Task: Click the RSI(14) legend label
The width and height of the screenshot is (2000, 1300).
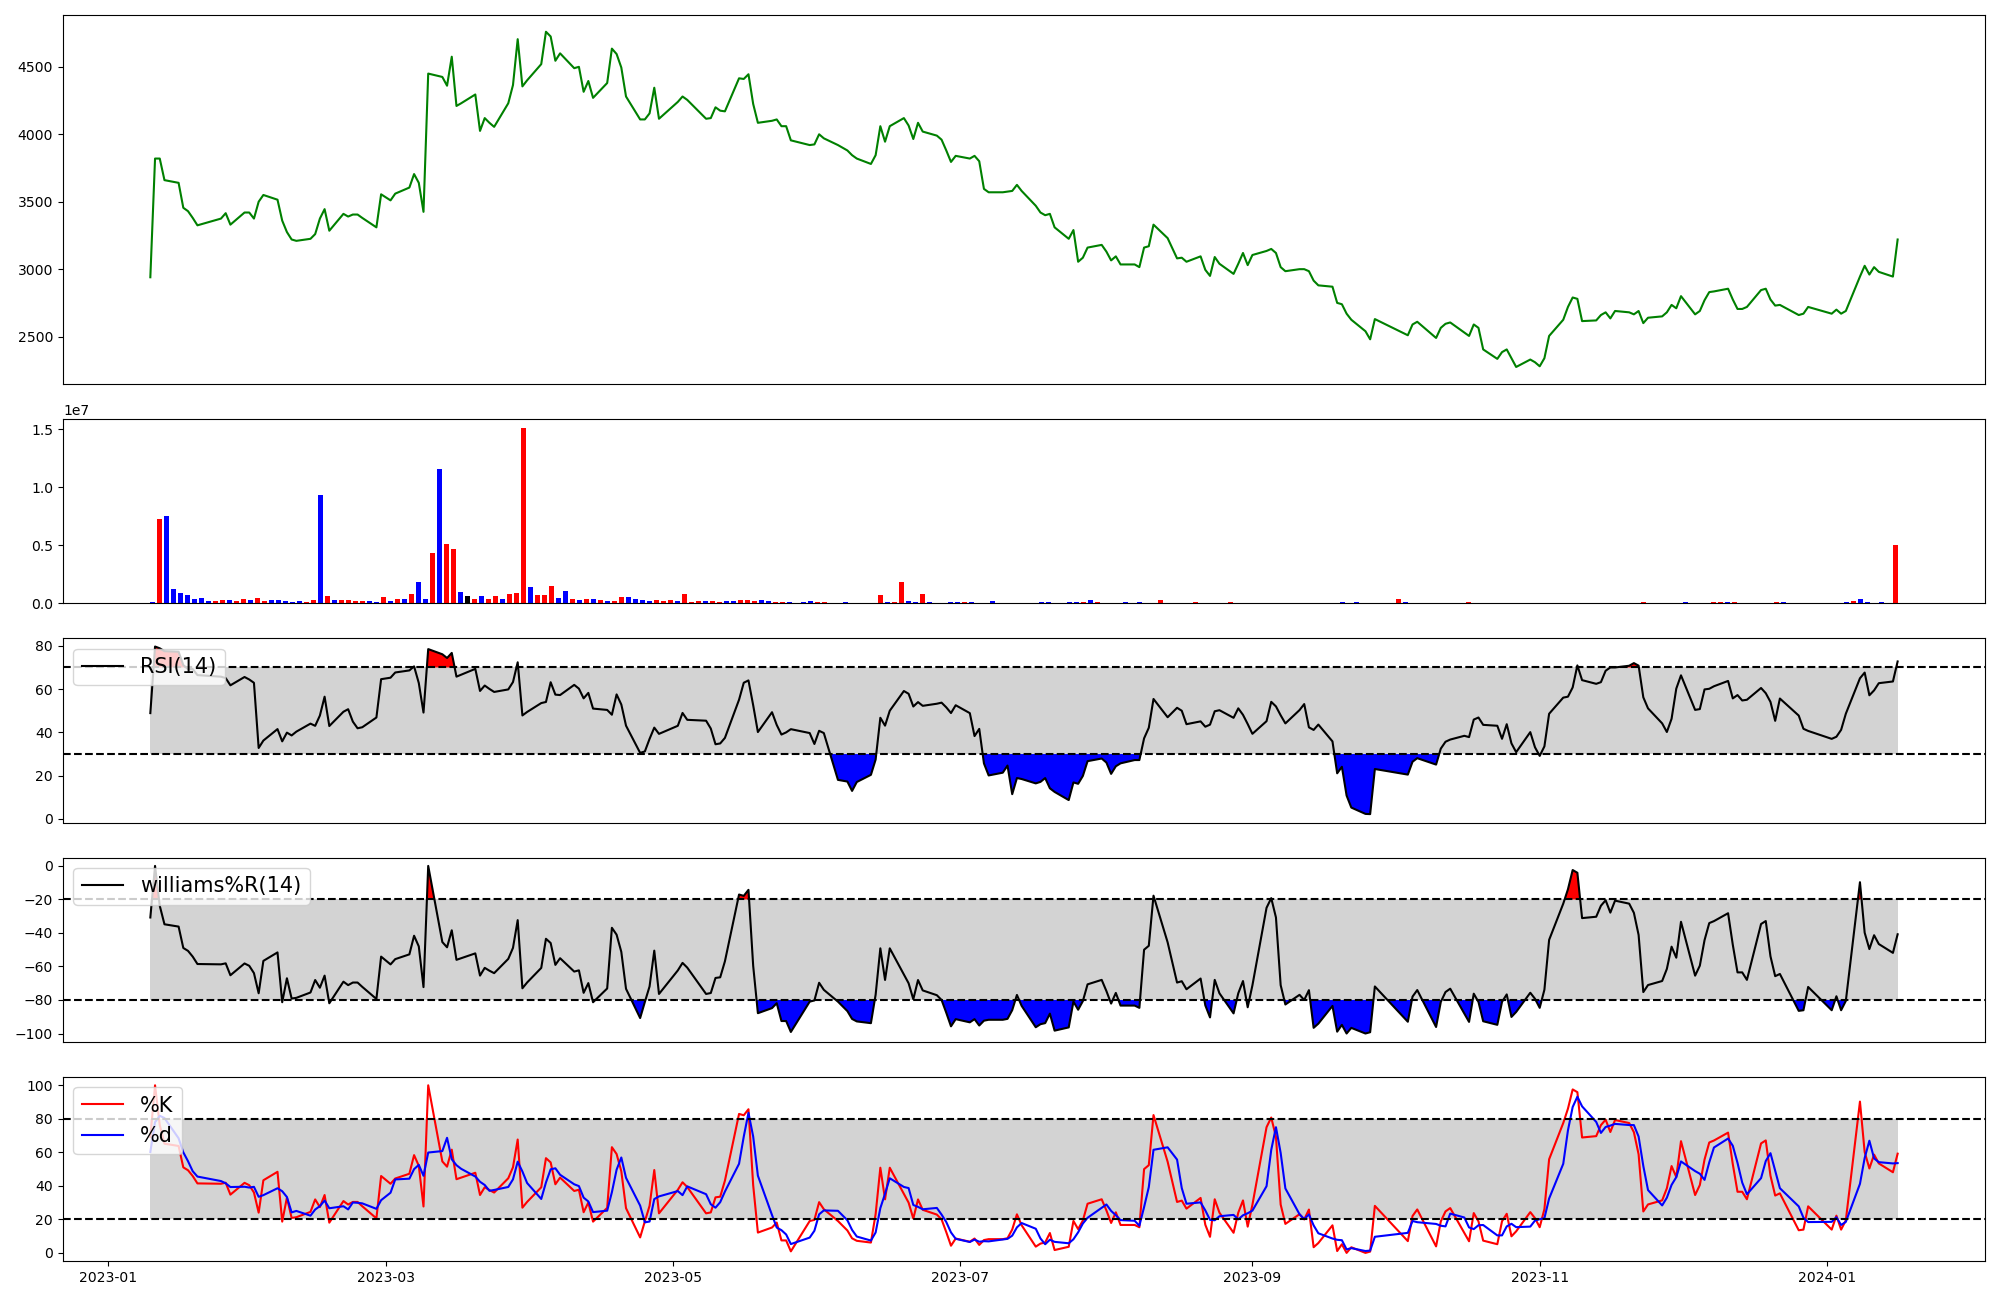Action: [x=177, y=666]
